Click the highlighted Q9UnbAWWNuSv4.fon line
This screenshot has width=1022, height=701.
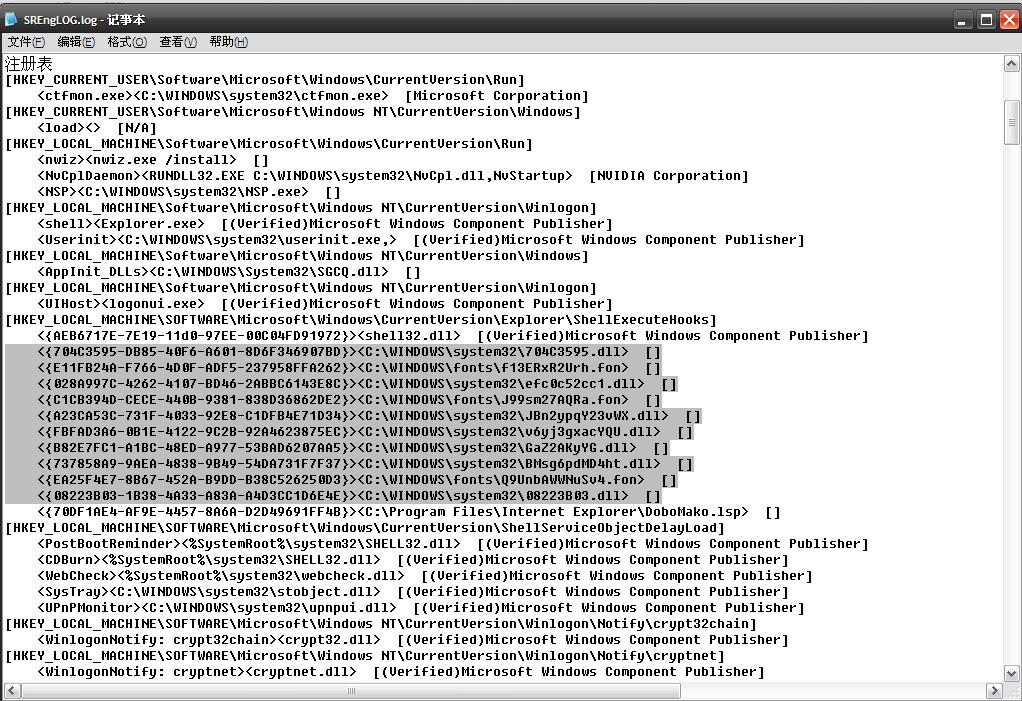tap(357, 480)
